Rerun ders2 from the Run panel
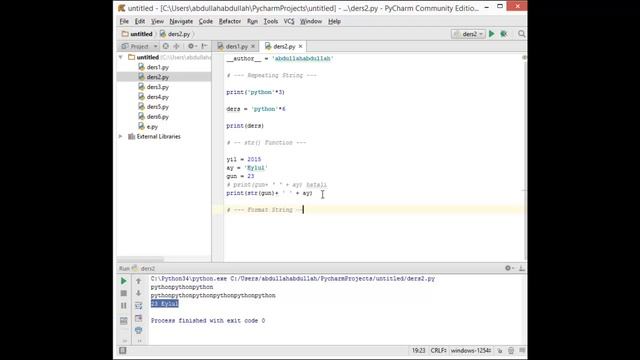The width and height of the screenshot is (640, 360). coord(124,281)
